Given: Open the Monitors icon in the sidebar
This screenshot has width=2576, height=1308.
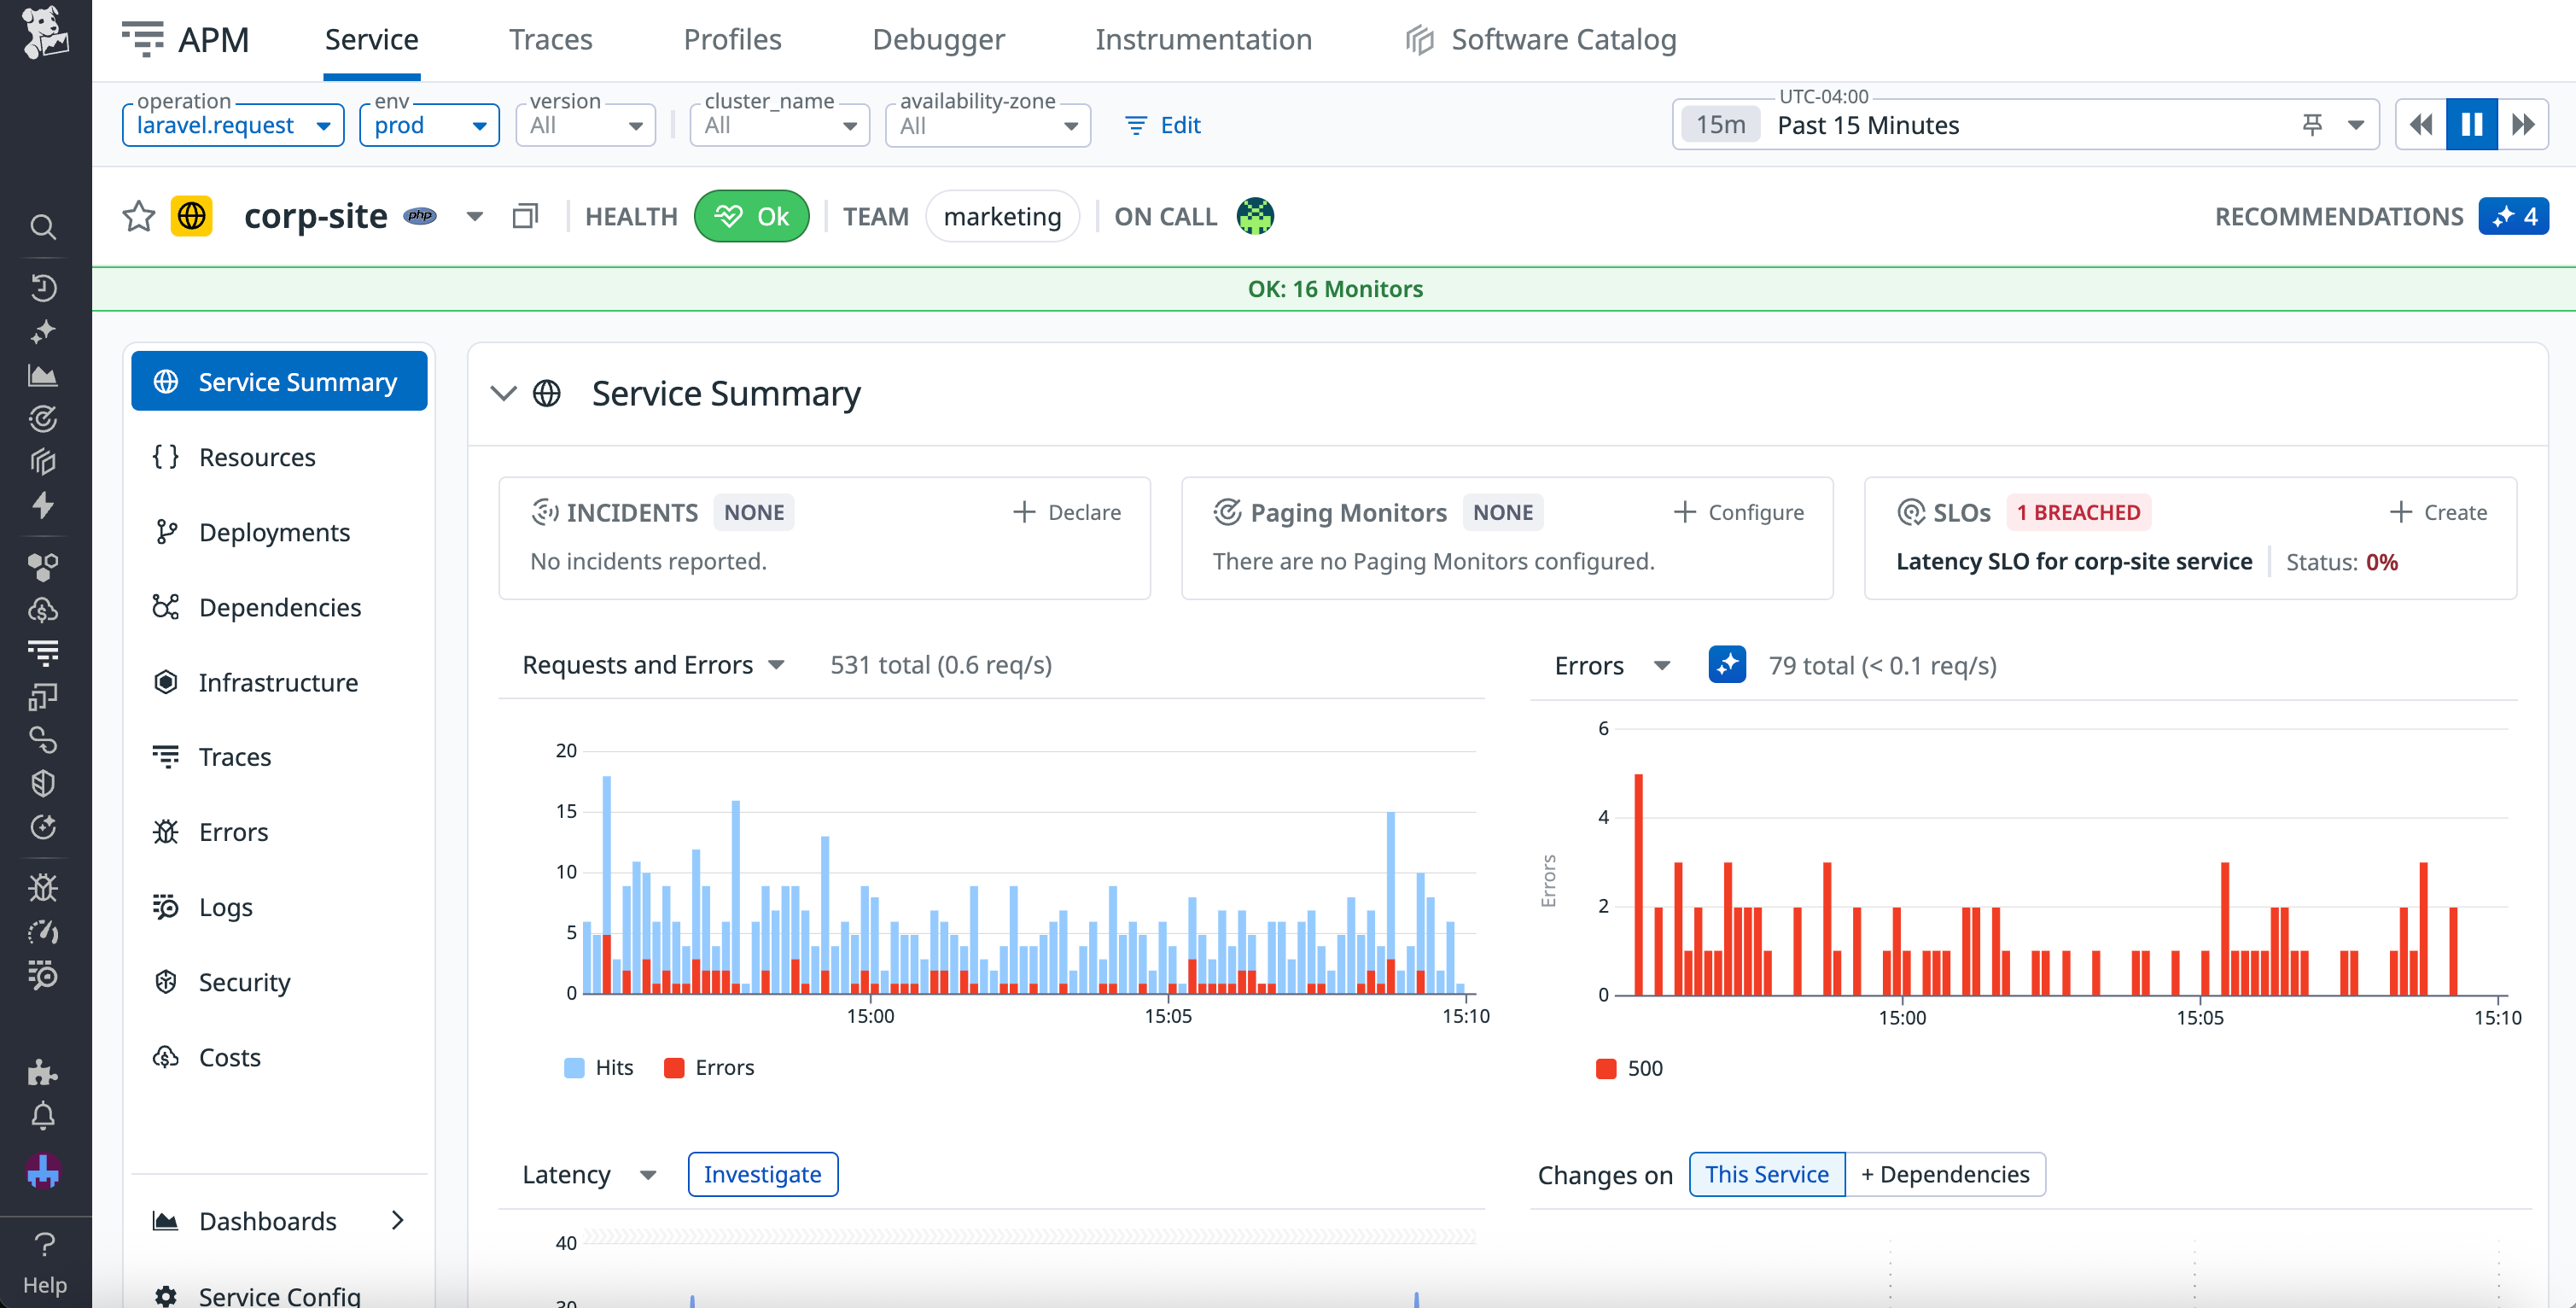Looking at the screenshot, I should pos(44,419).
